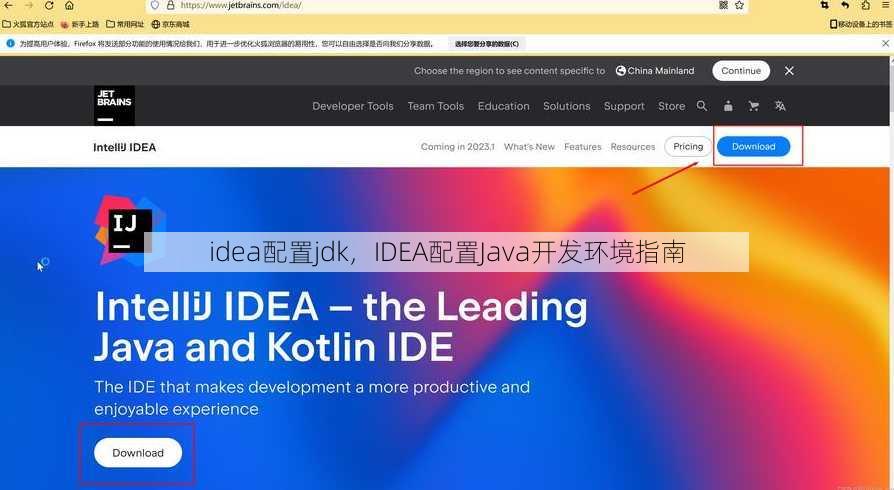The image size is (894, 490).
Task: Reload the page with the refresh icon
Action: pyautogui.click(x=49, y=5)
